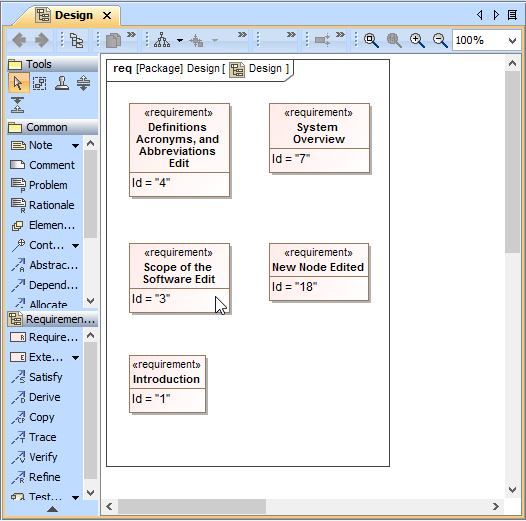Collapse the palette using bottom triangle

(52, 509)
